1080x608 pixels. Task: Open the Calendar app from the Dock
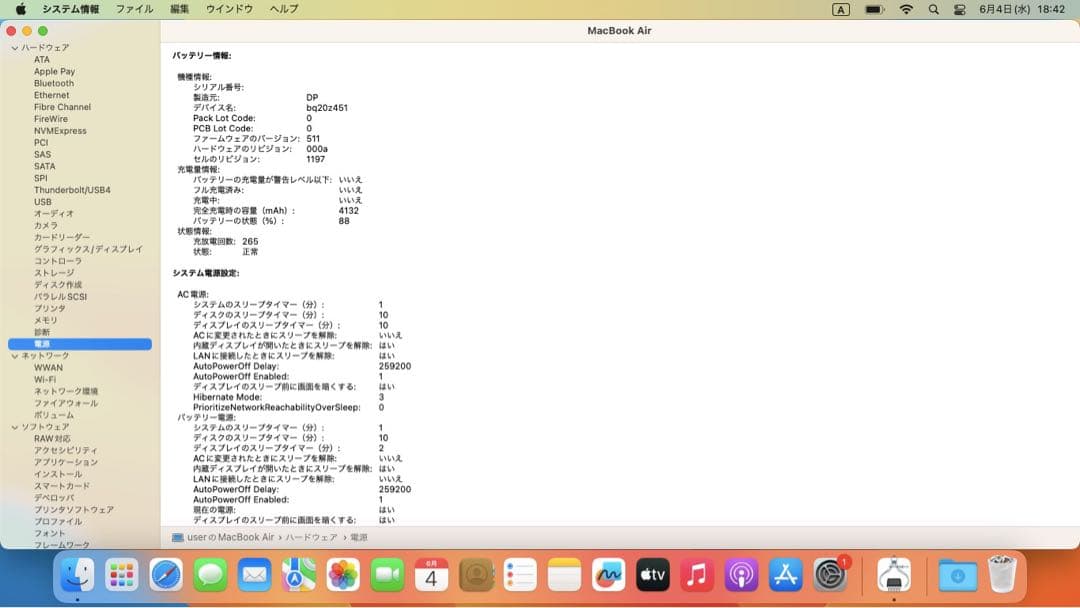[430, 575]
